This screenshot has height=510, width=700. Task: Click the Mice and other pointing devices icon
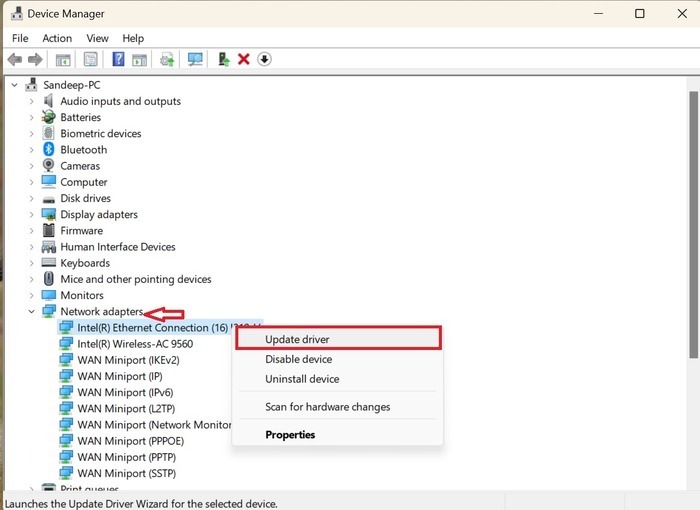point(49,279)
